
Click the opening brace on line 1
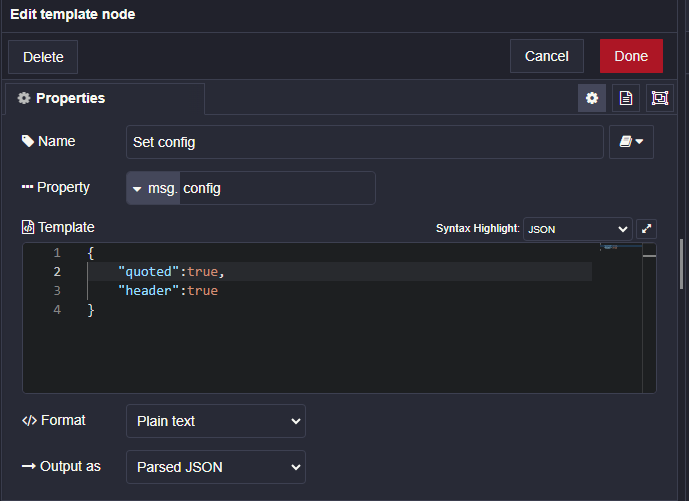click(x=91, y=253)
